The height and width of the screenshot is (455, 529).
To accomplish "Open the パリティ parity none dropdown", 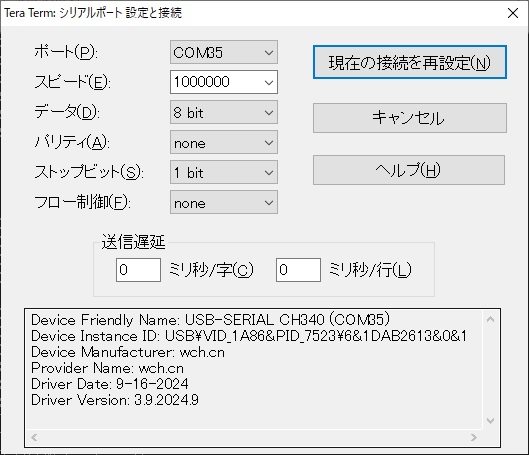I will (224, 142).
